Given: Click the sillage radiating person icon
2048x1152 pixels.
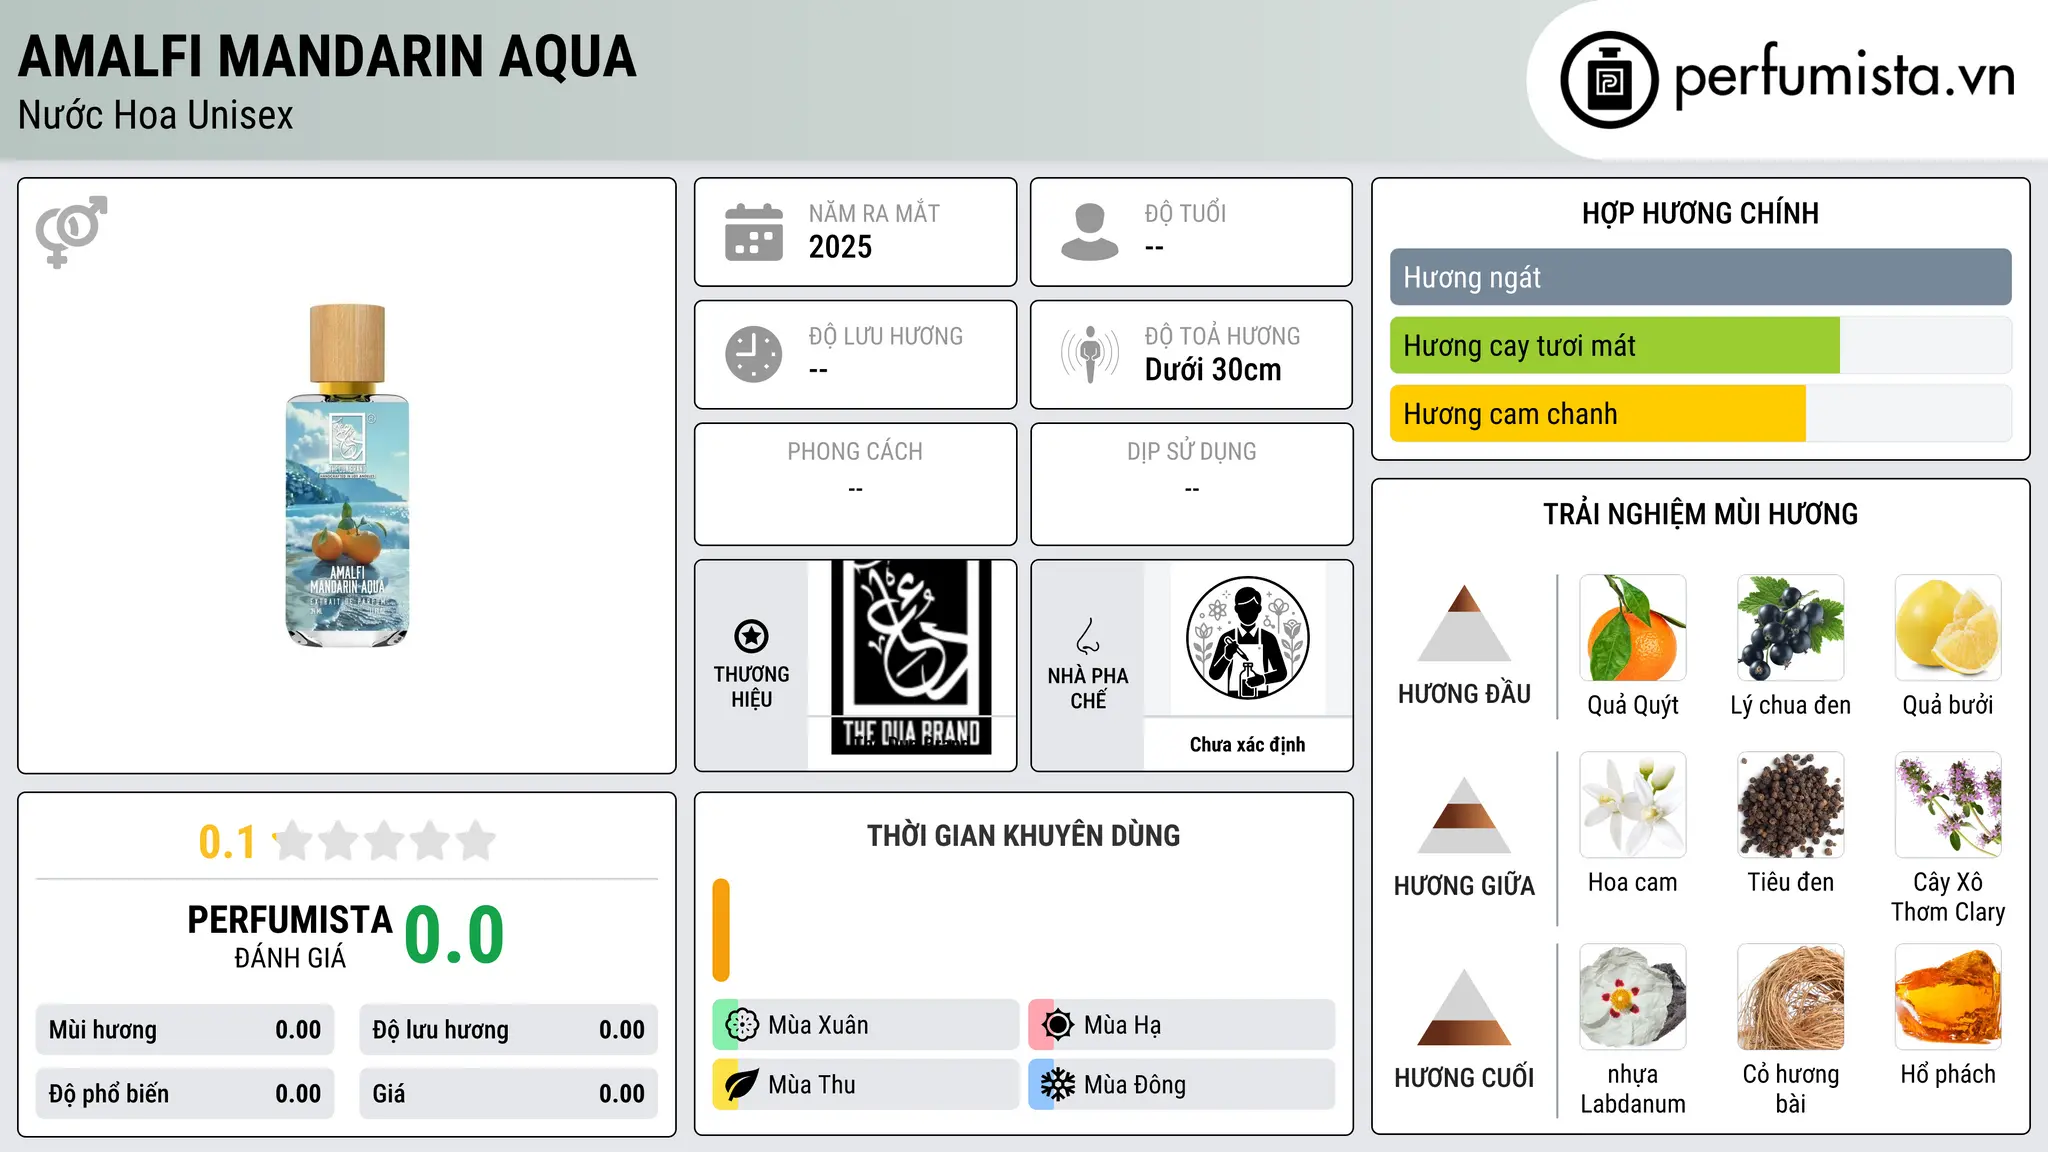Looking at the screenshot, I should coord(1090,354).
